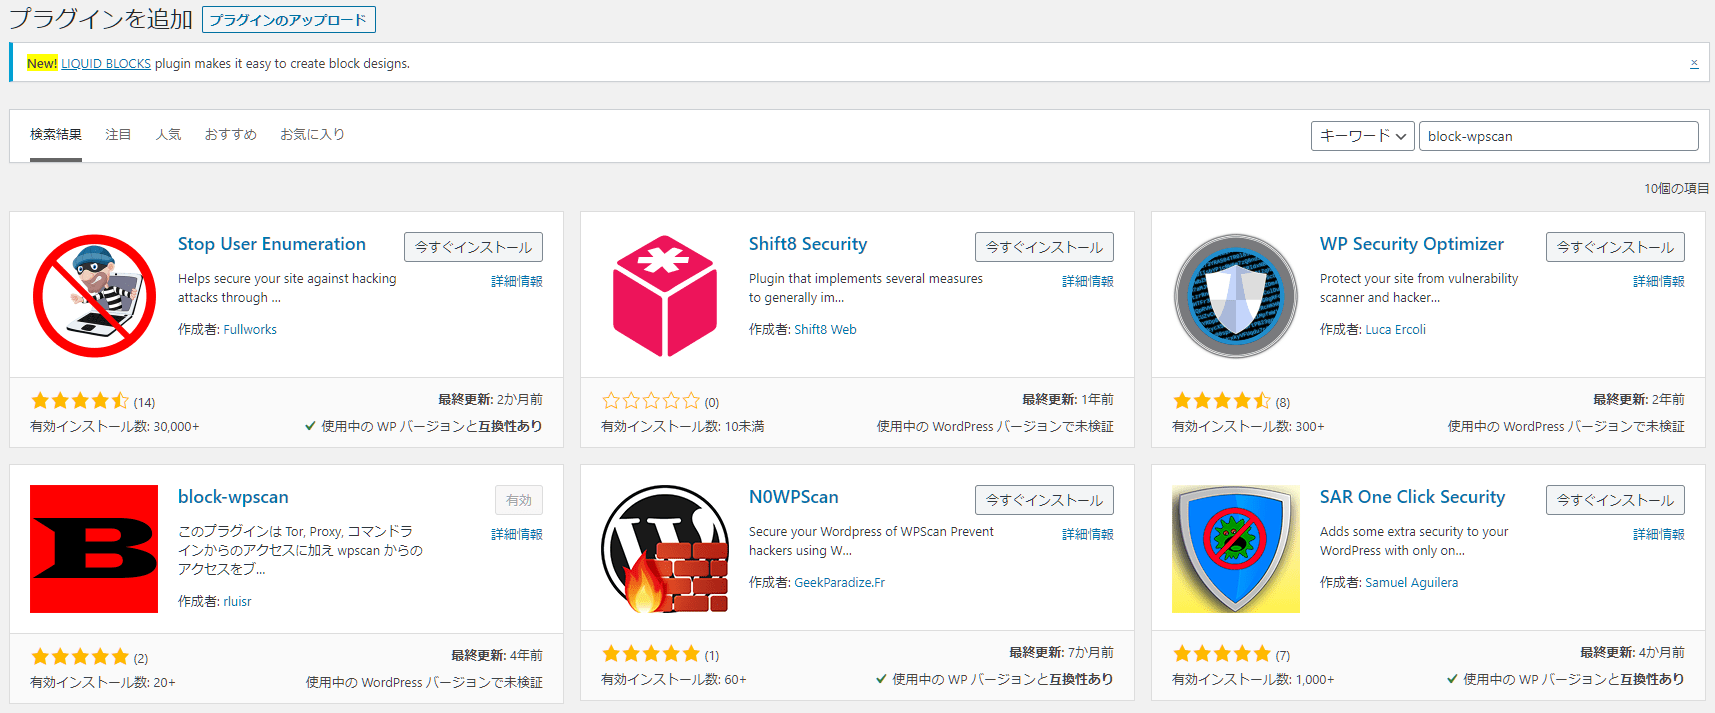Click the Stop User Enumeration plugin icon

click(x=94, y=296)
